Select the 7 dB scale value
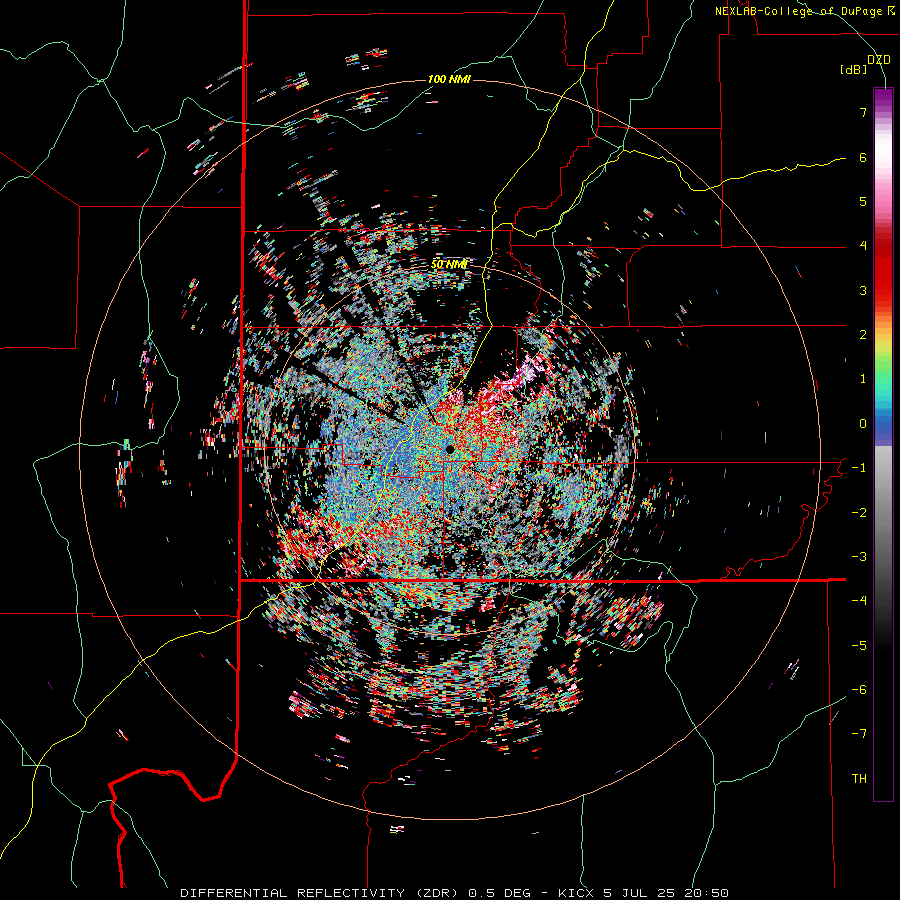 coord(863,112)
